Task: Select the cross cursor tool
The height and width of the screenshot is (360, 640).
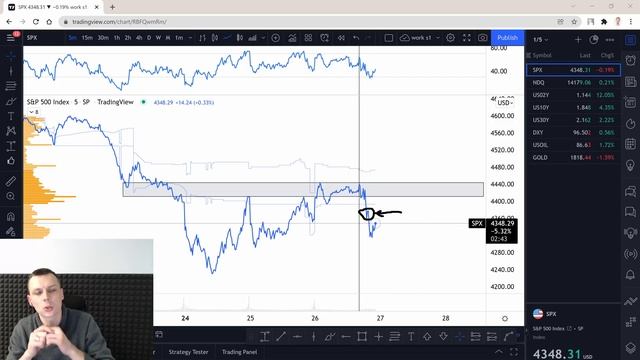Action: point(11,56)
